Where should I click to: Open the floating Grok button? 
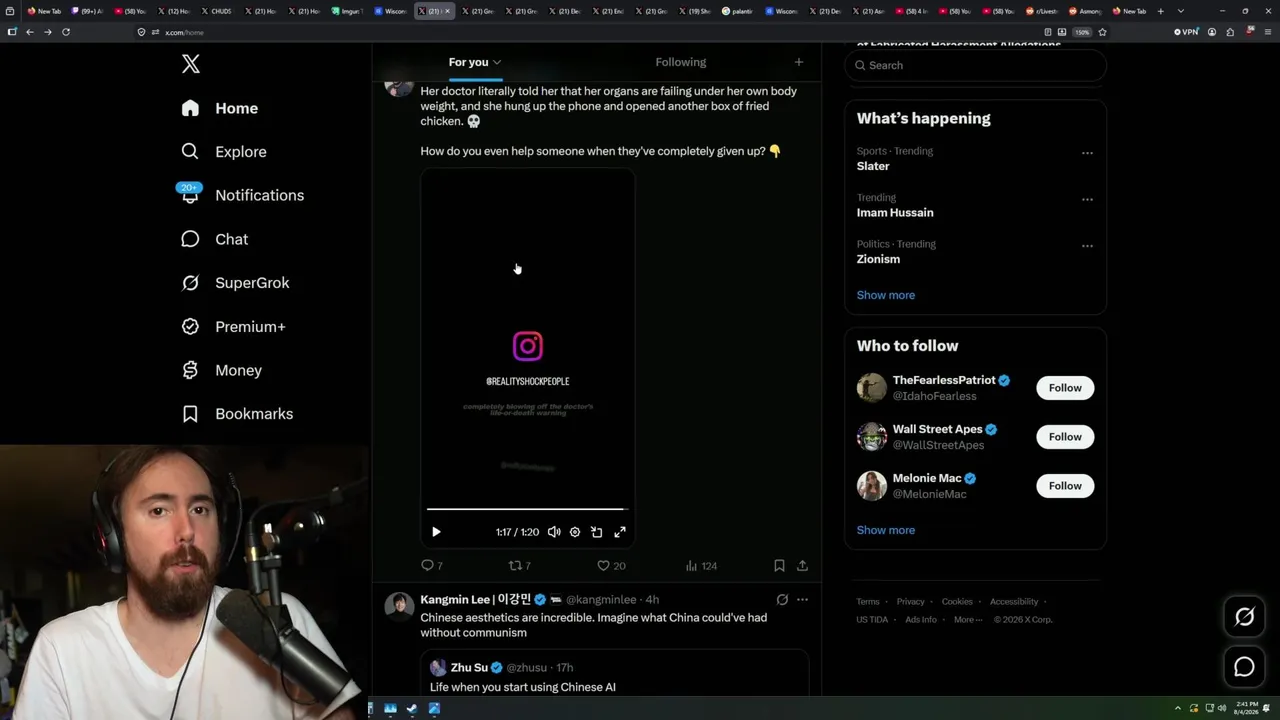(x=1244, y=617)
